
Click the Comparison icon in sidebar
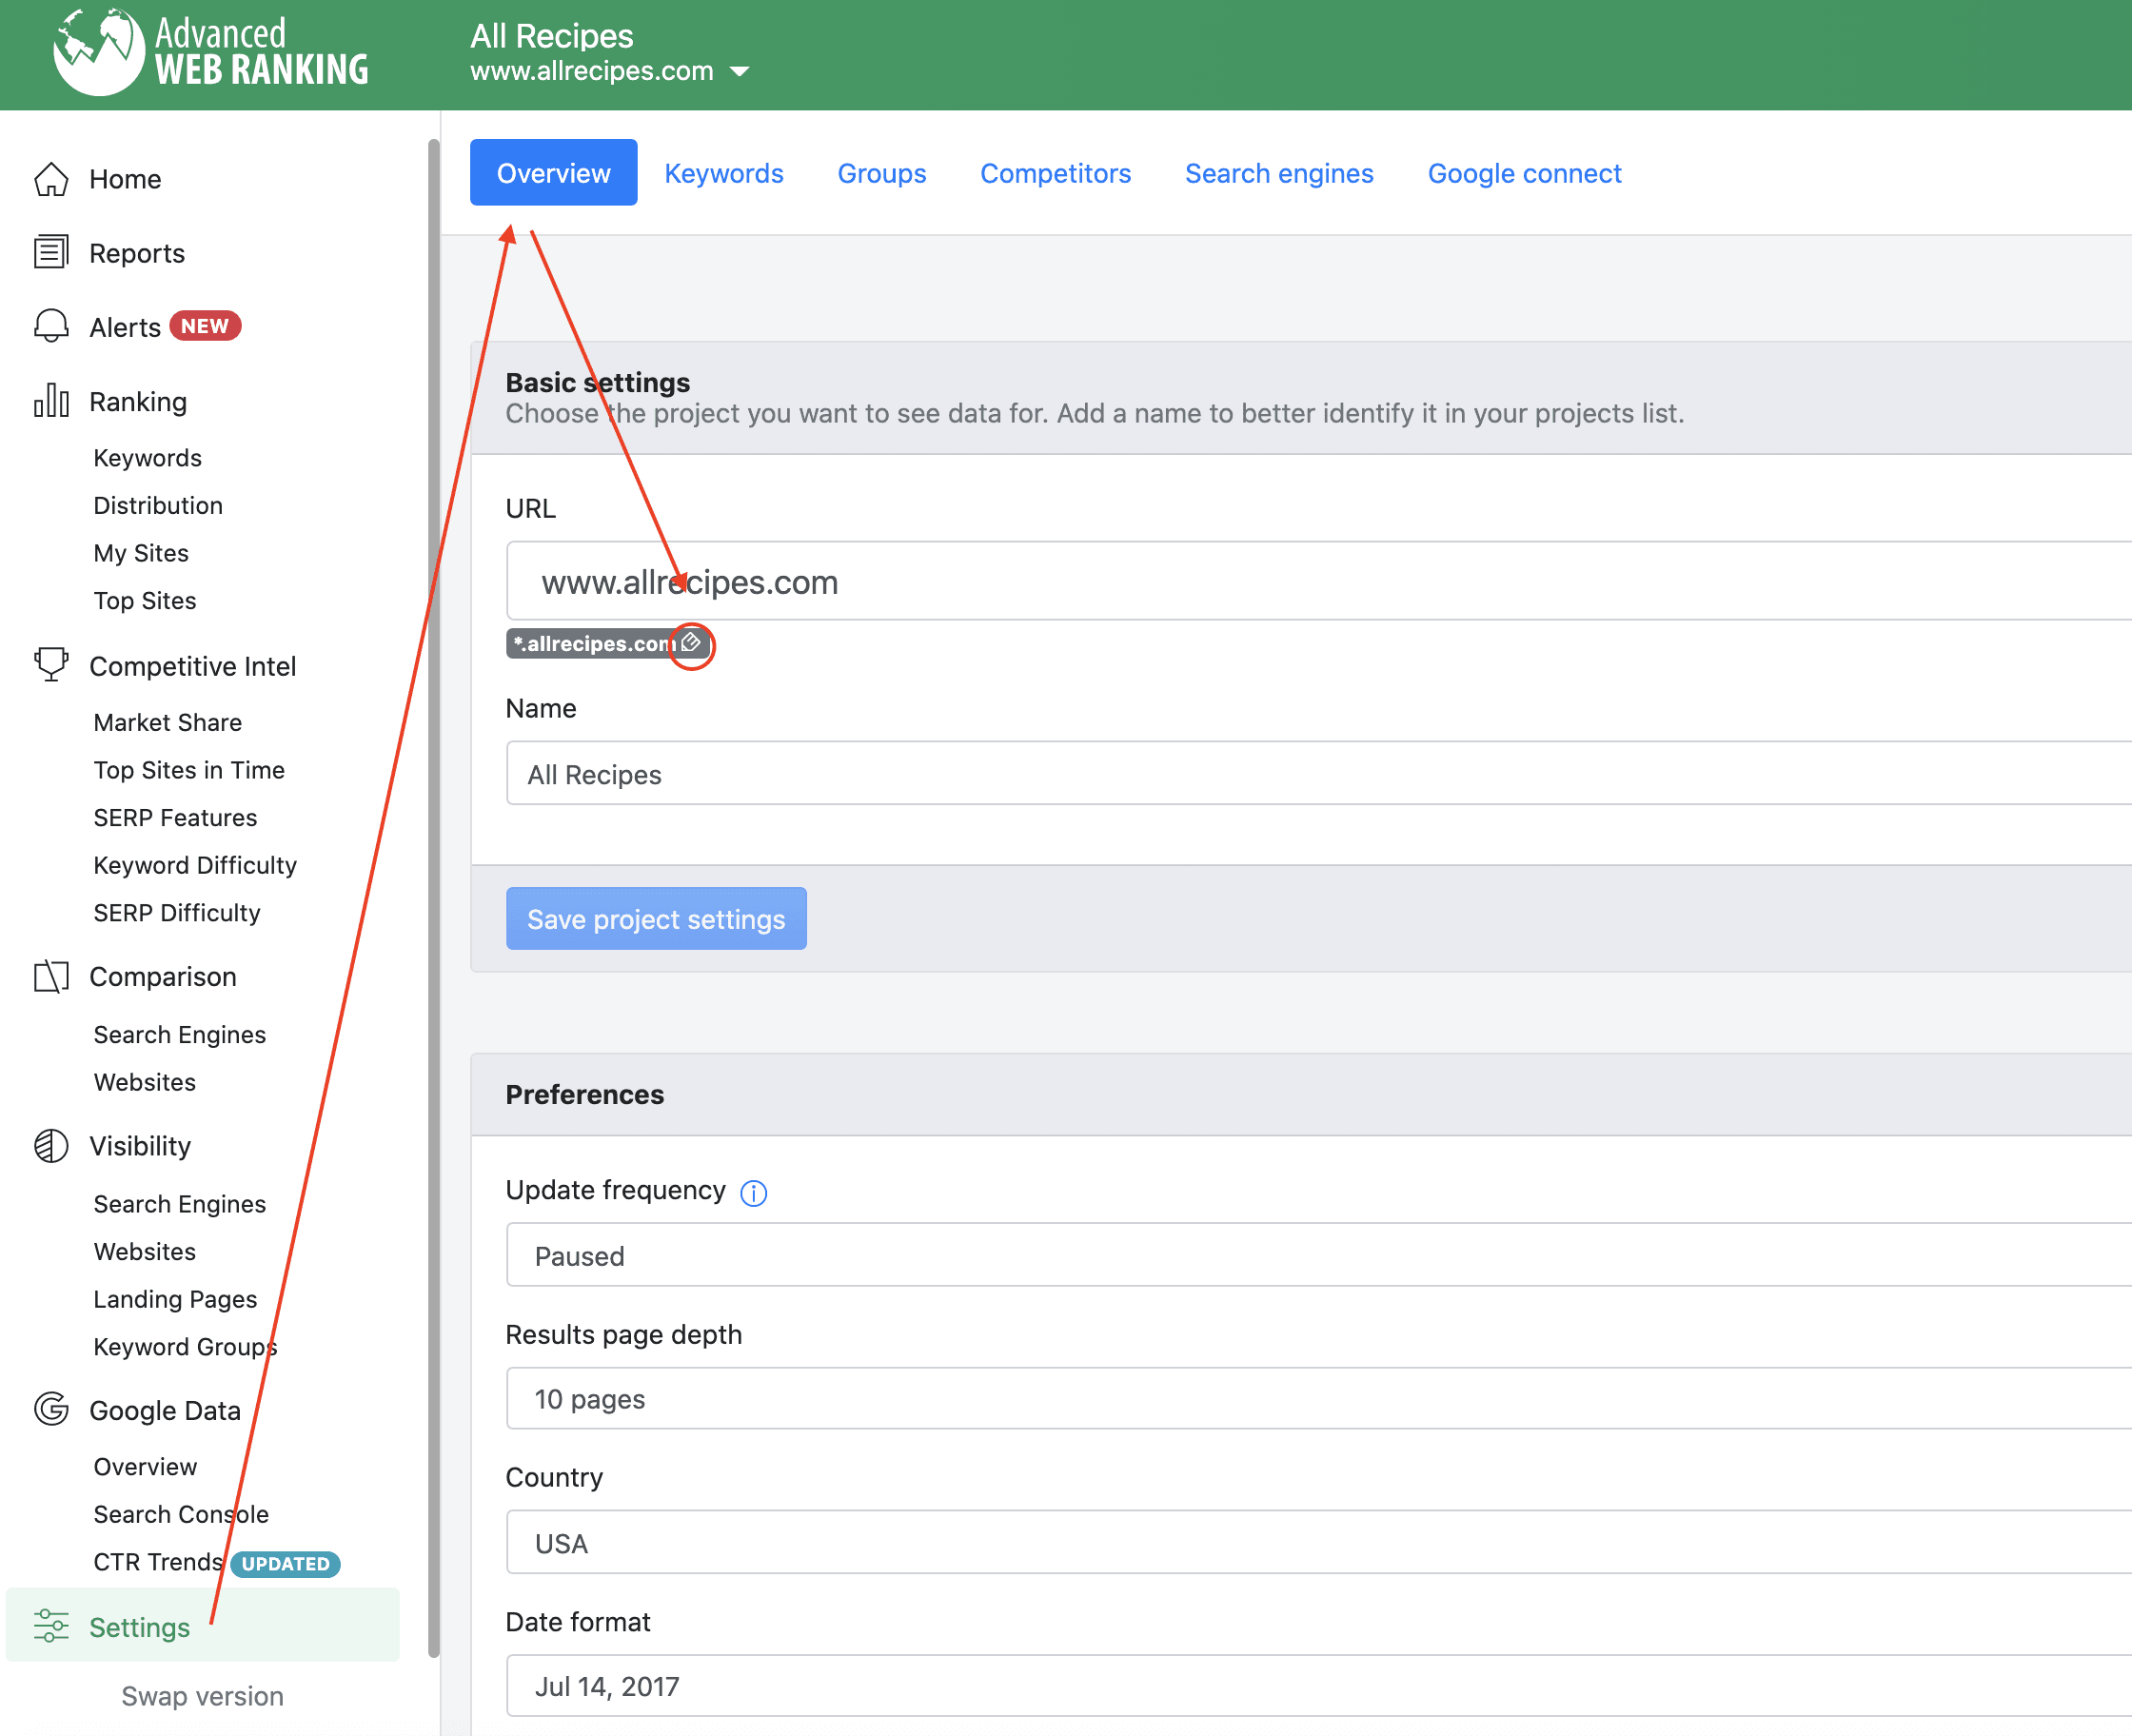[51, 976]
